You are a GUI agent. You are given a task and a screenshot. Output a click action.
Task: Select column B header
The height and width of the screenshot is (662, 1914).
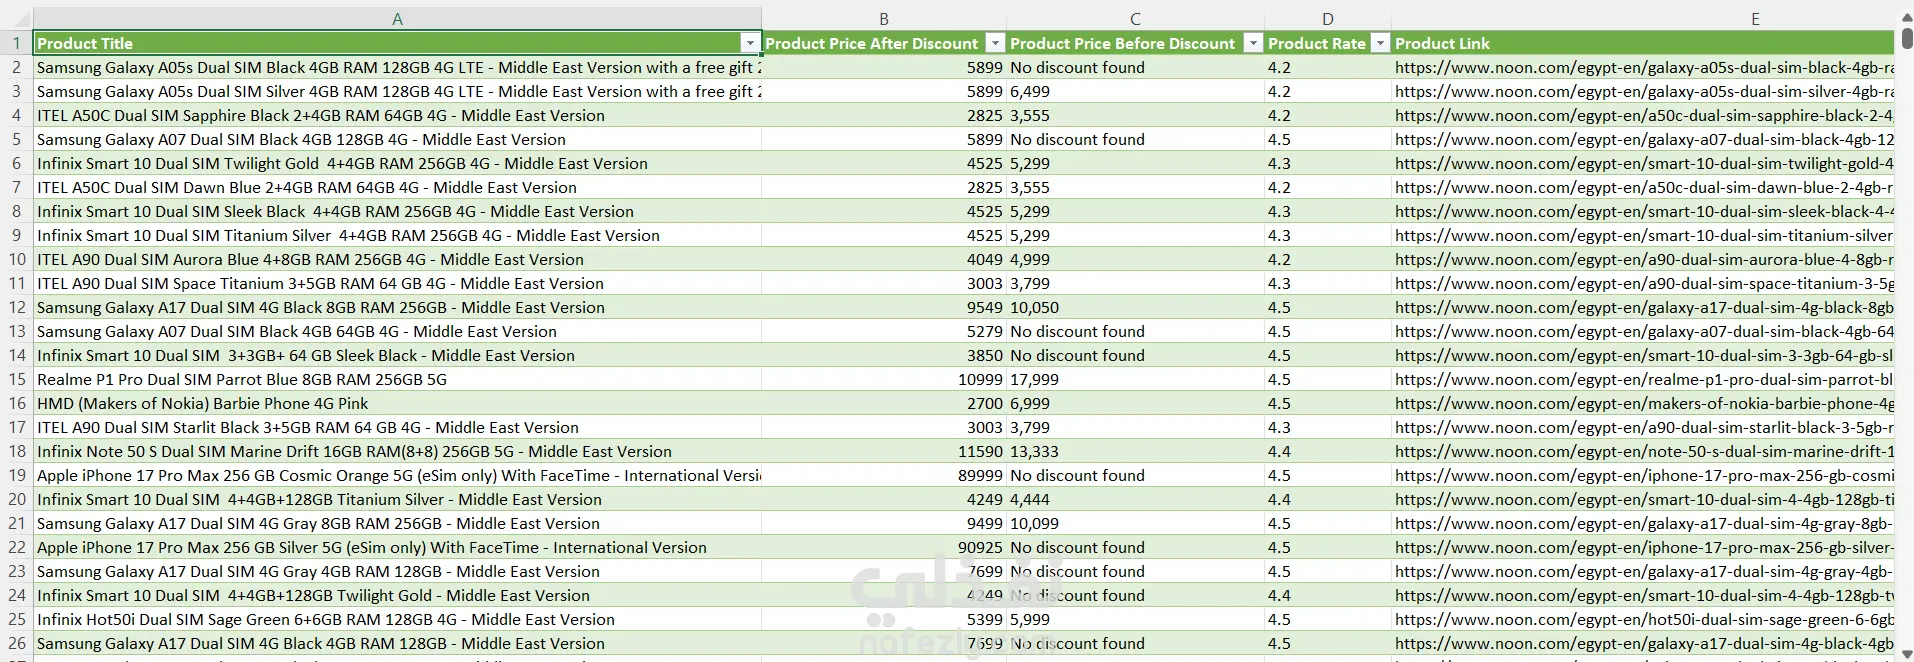(883, 19)
